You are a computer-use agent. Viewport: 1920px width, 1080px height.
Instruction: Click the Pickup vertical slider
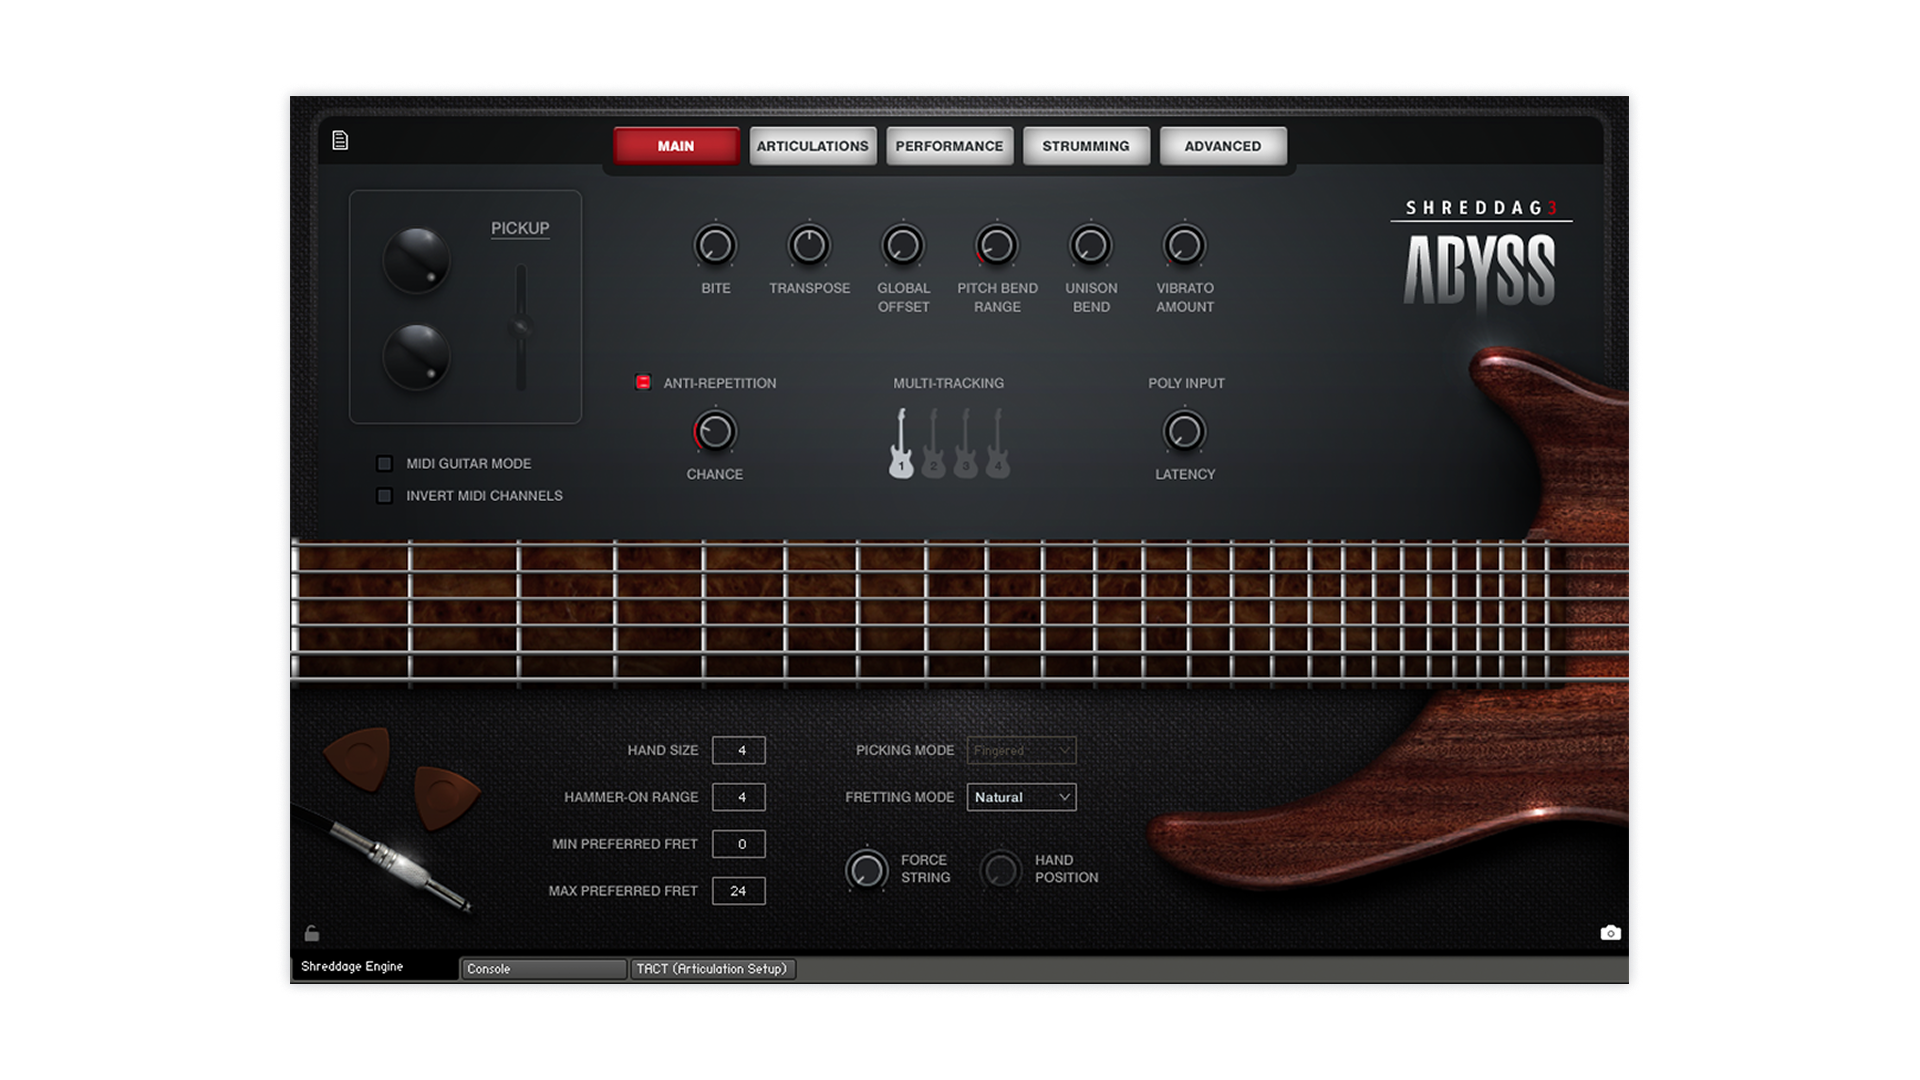(x=520, y=327)
